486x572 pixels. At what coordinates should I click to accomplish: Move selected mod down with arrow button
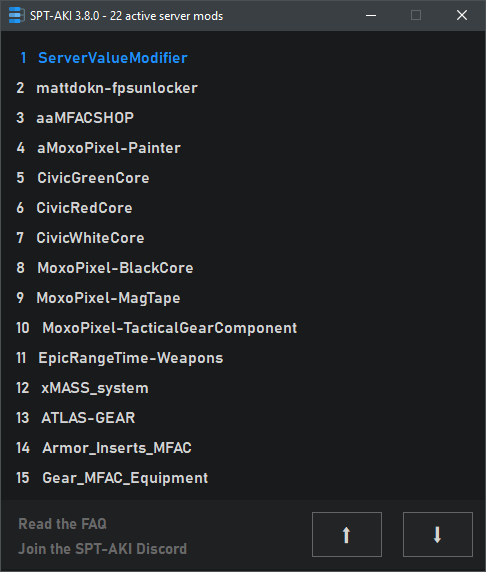[x=437, y=534]
